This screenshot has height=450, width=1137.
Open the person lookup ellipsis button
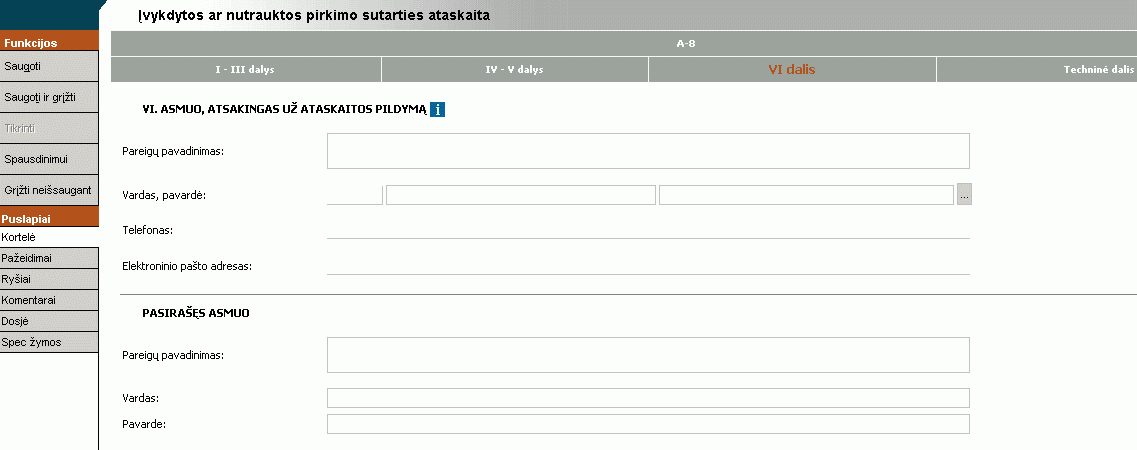click(964, 195)
